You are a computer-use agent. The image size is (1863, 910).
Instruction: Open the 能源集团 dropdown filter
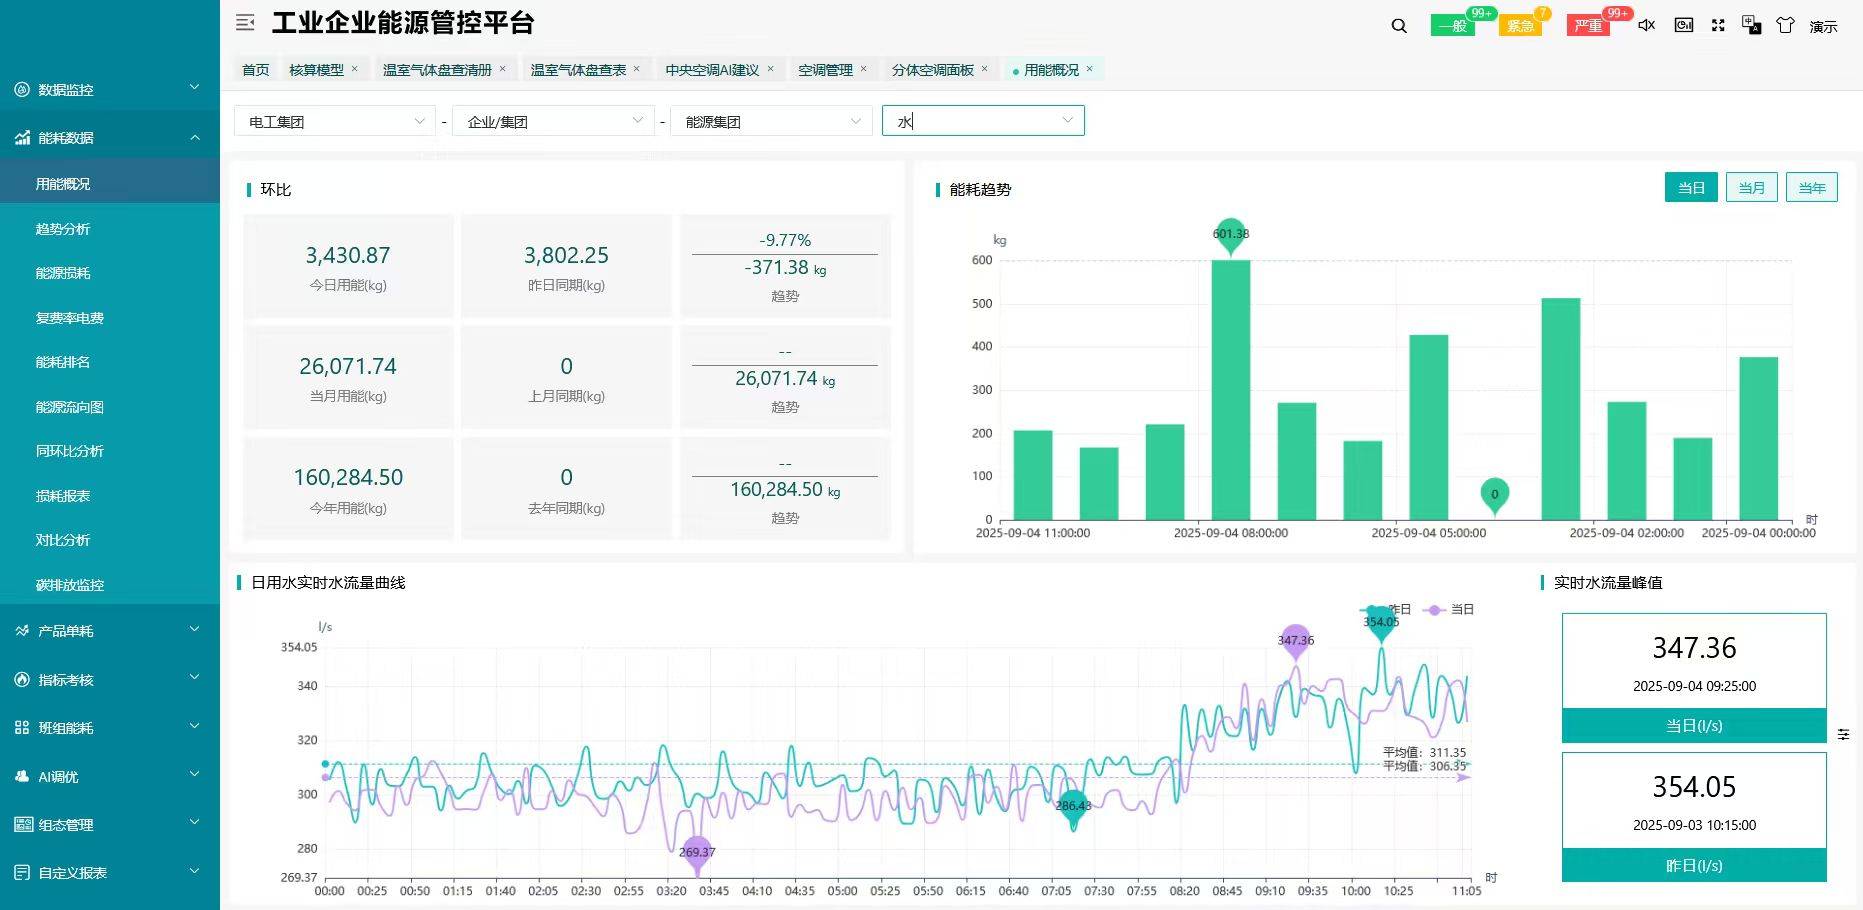[770, 120]
